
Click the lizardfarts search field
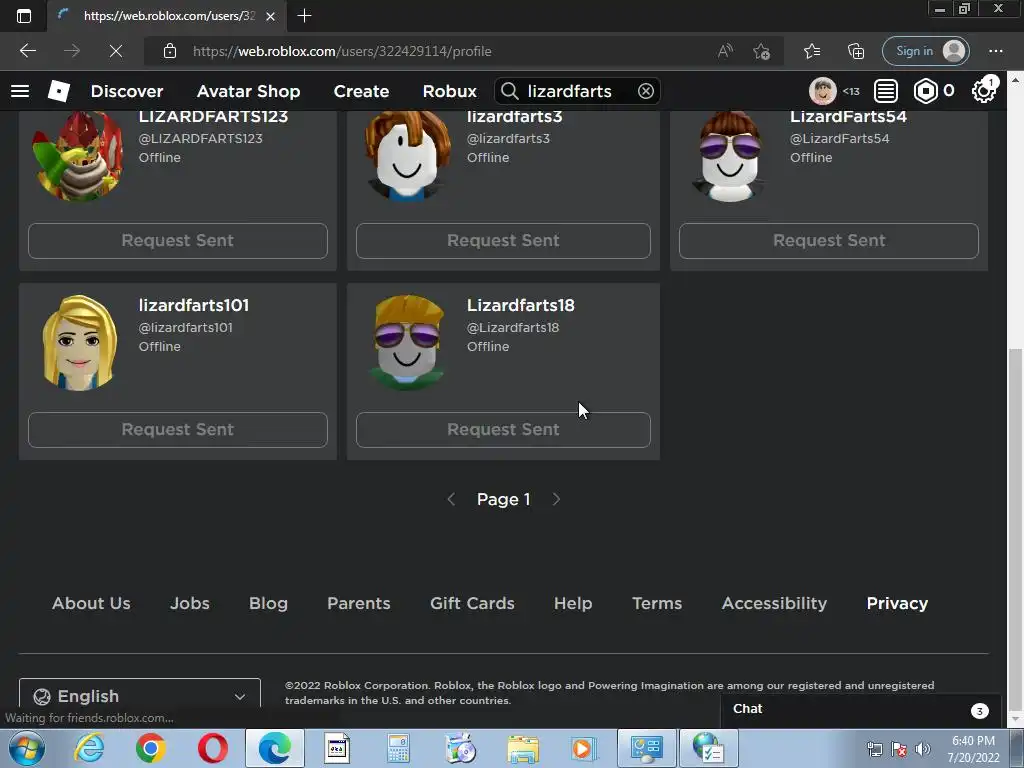point(577,91)
